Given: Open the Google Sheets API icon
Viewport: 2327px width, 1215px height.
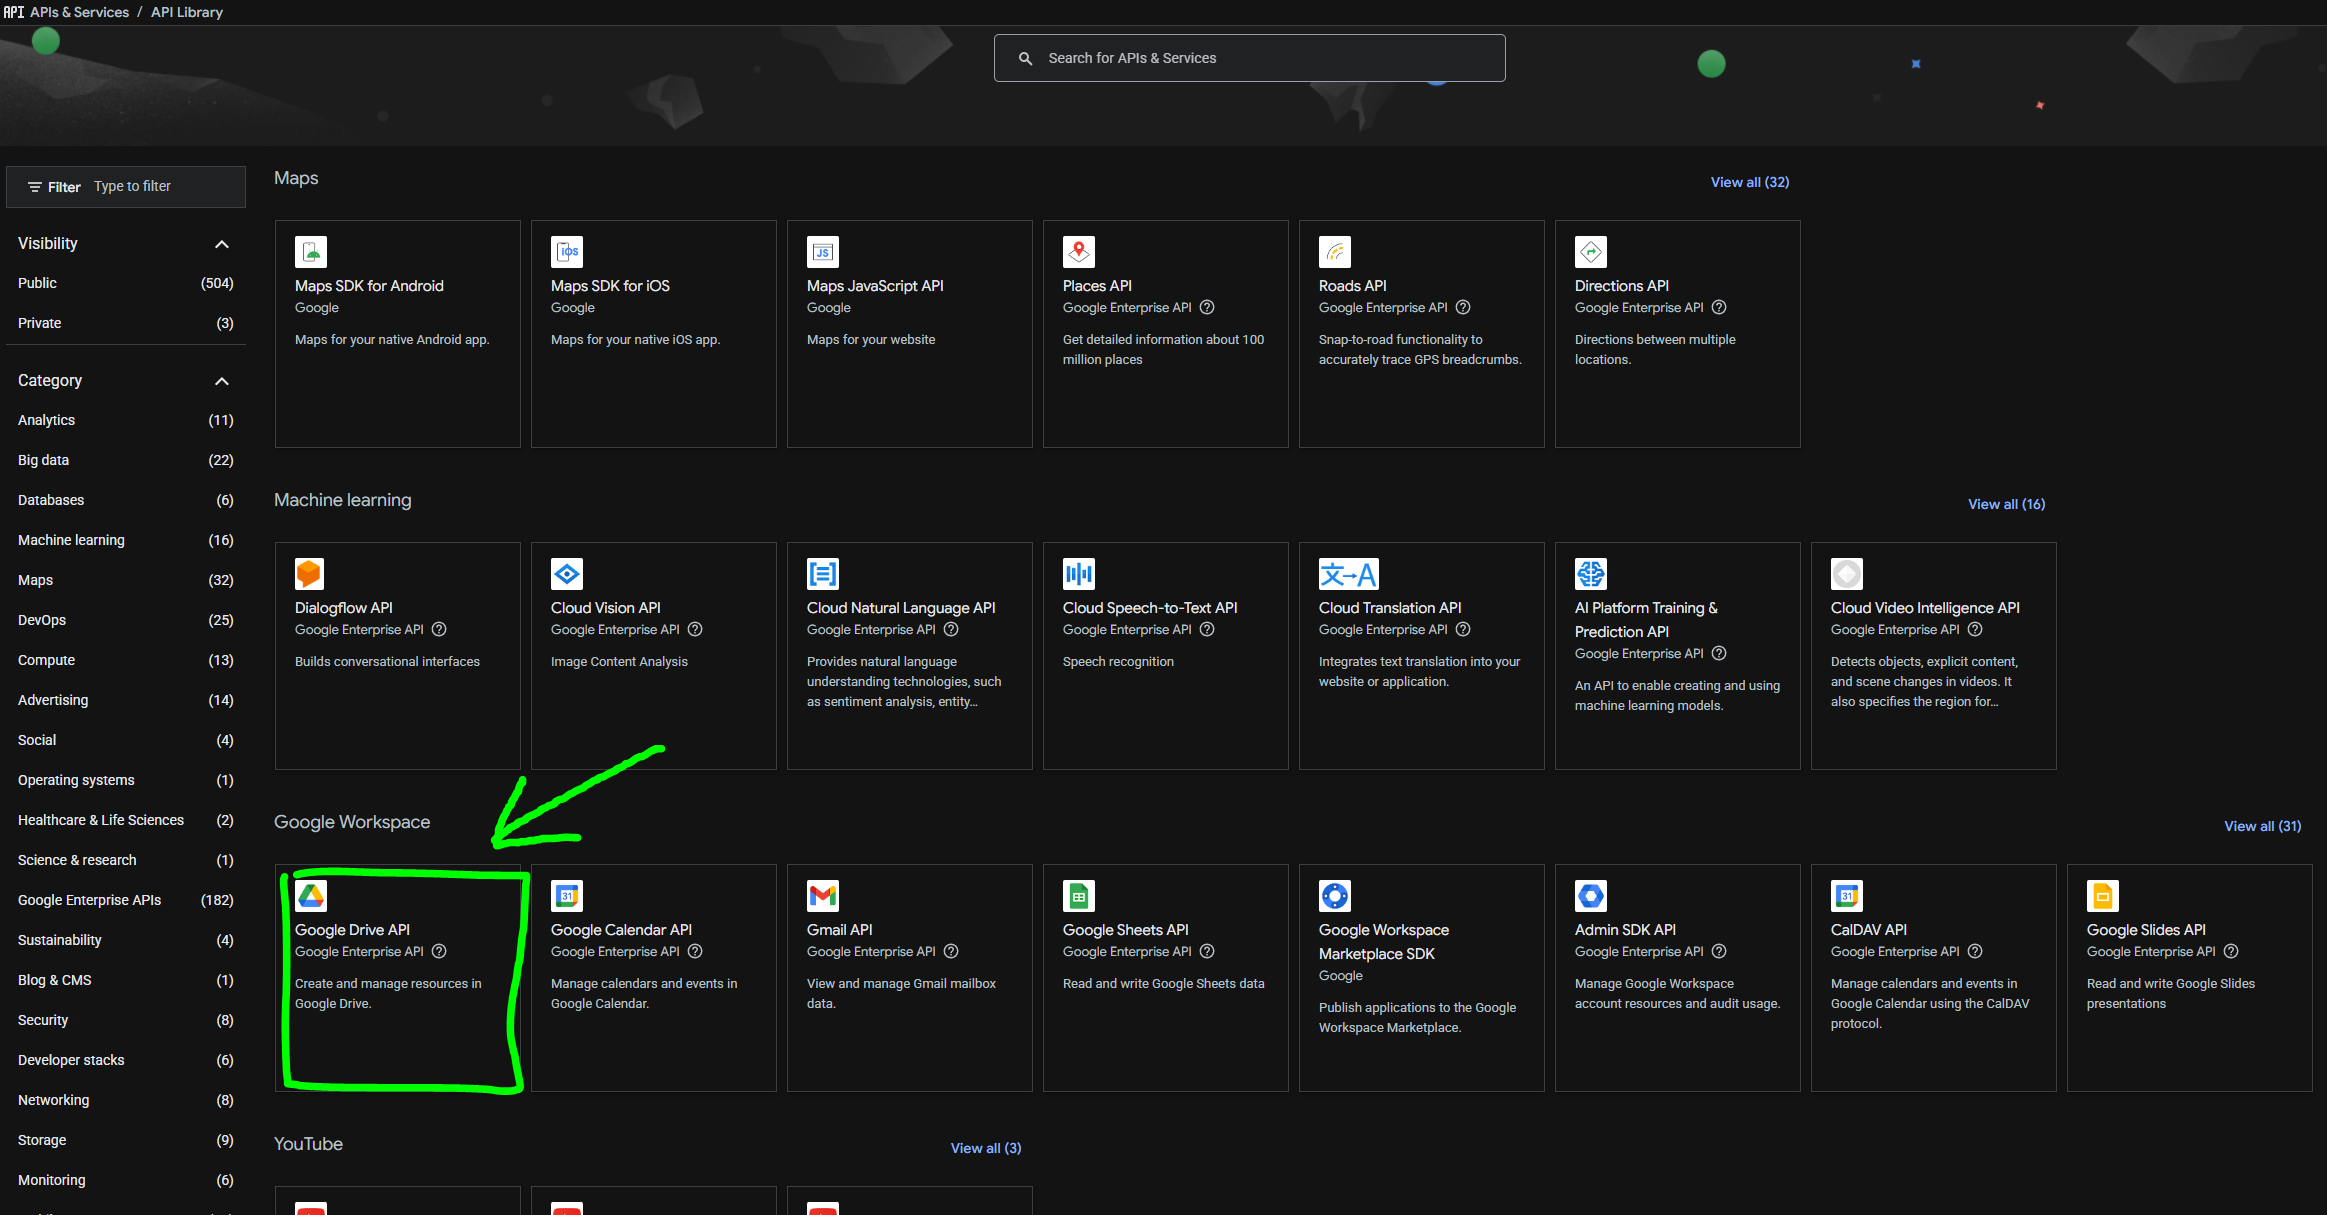Looking at the screenshot, I should click(1078, 896).
